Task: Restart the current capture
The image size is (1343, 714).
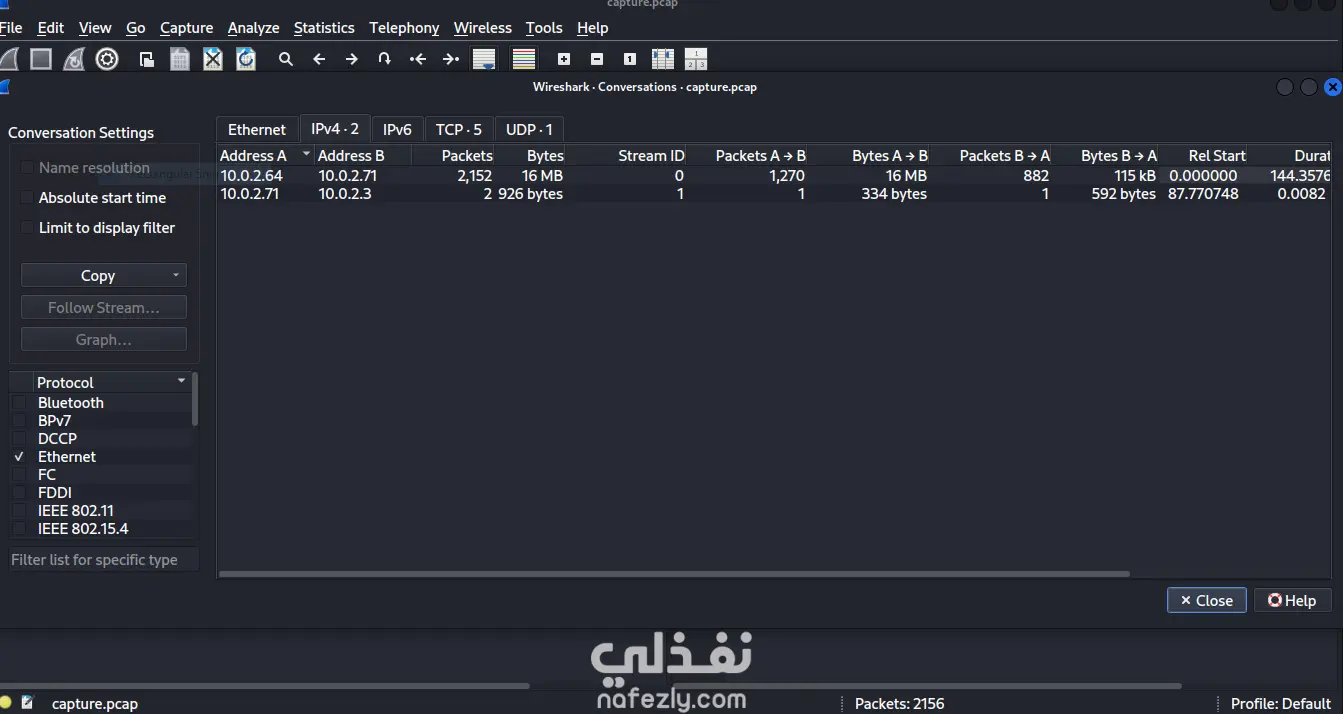Action: [x=74, y=59]
